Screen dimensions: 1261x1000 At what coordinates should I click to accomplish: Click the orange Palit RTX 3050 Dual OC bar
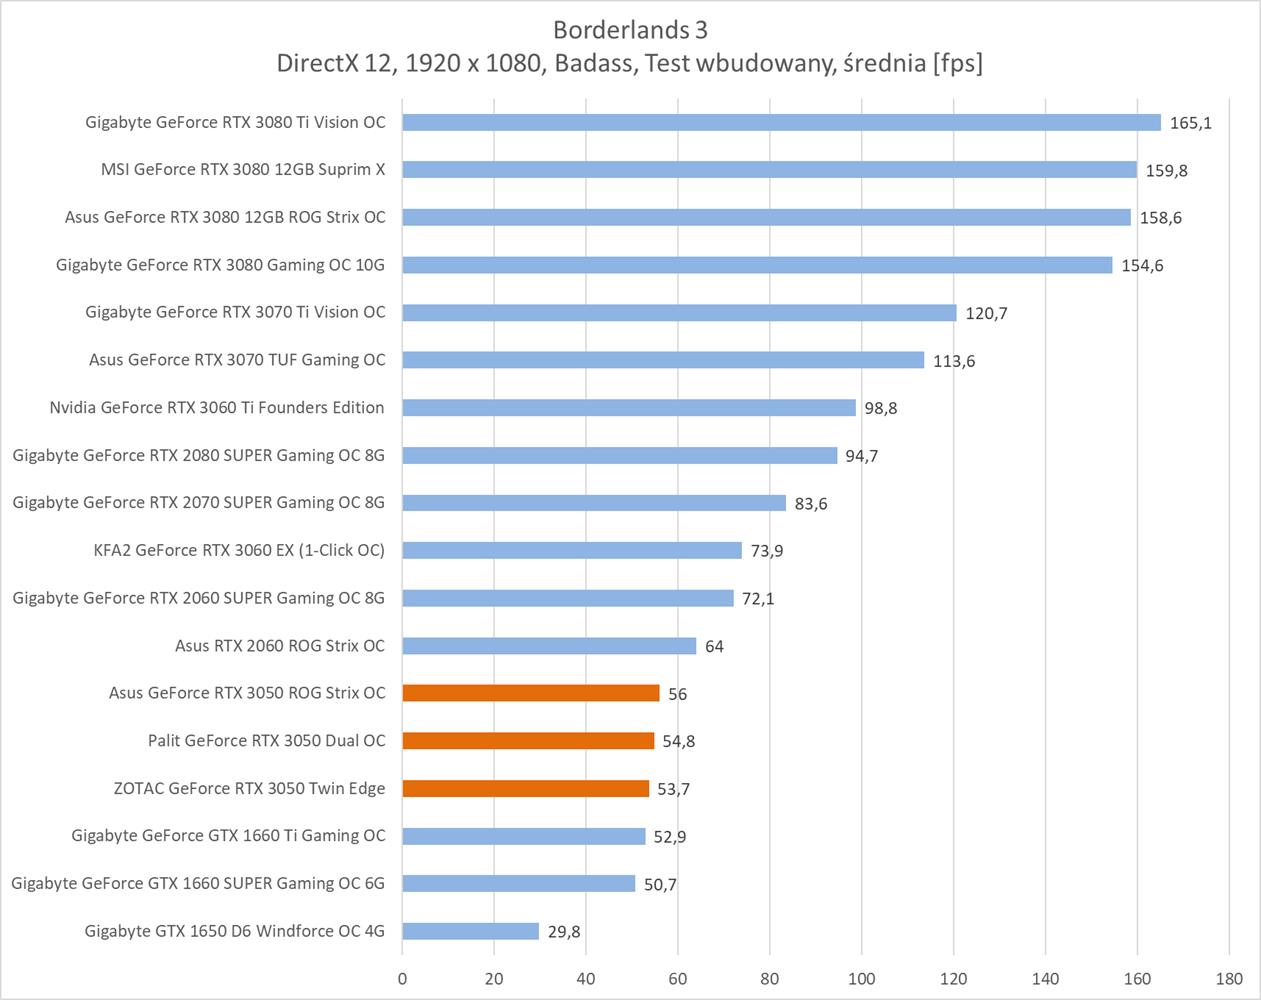click(x=528, y=741)
